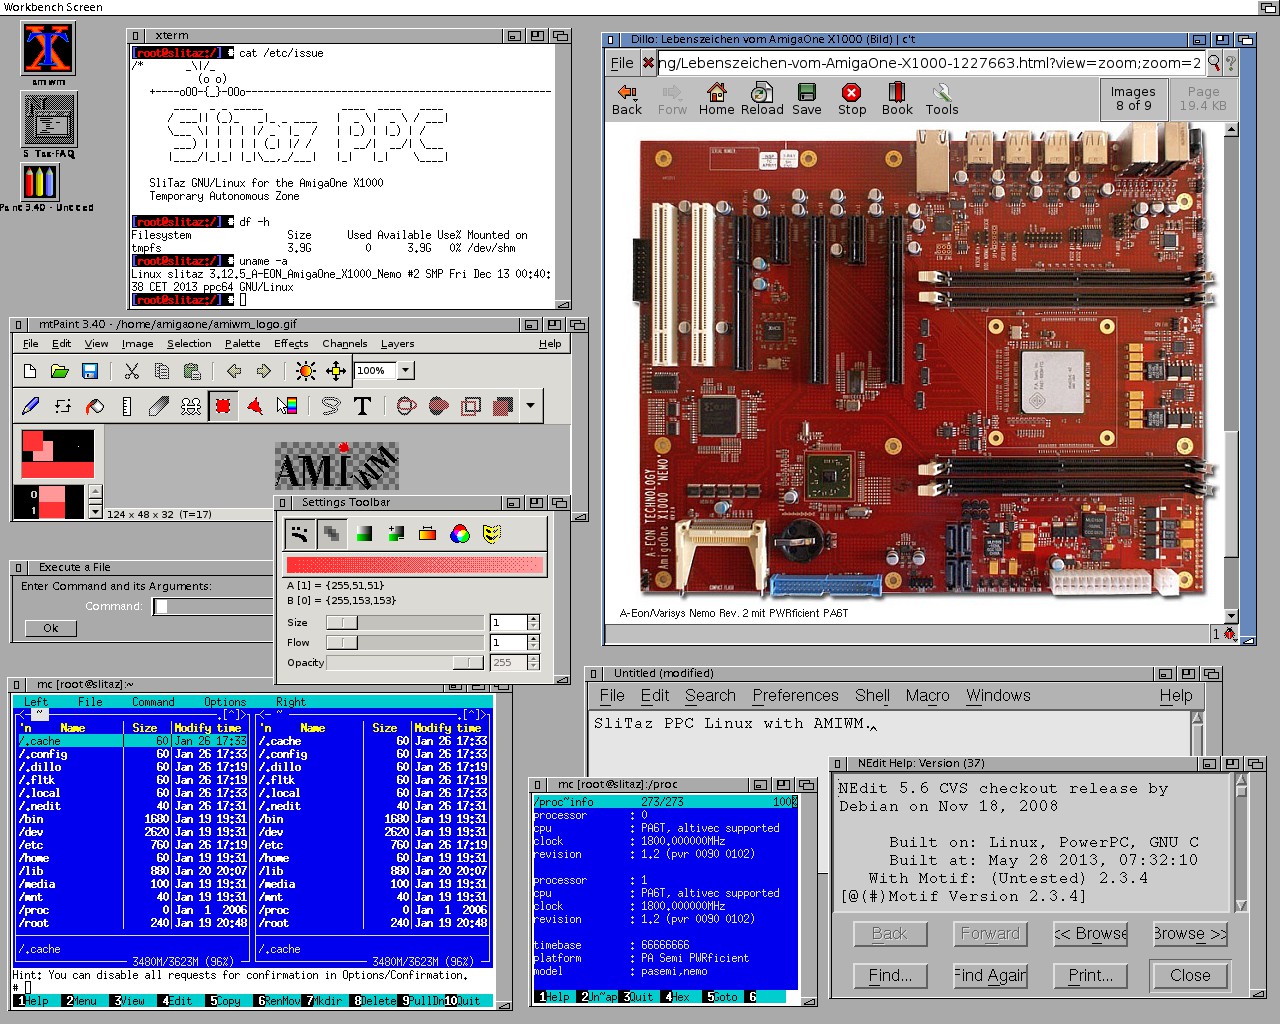Click Browse >> in the NEdit Help window
1280x1024 pixels.
[x=1190, y=934]
